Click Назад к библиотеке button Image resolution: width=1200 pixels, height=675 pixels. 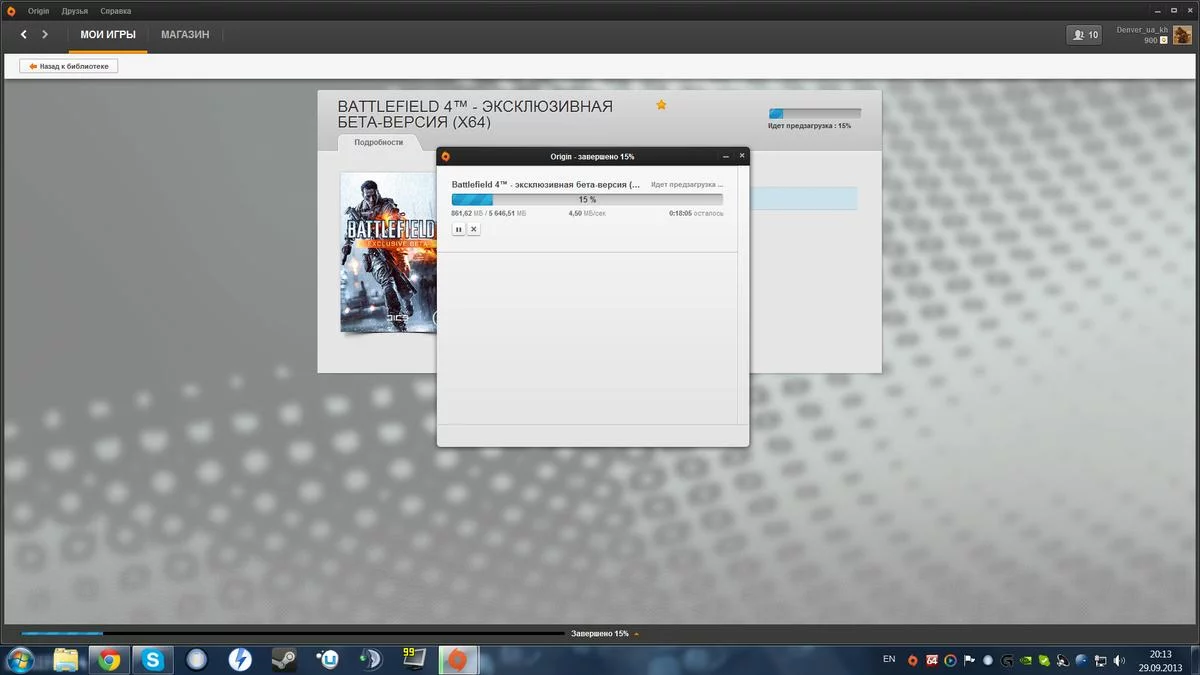(69, 66)
